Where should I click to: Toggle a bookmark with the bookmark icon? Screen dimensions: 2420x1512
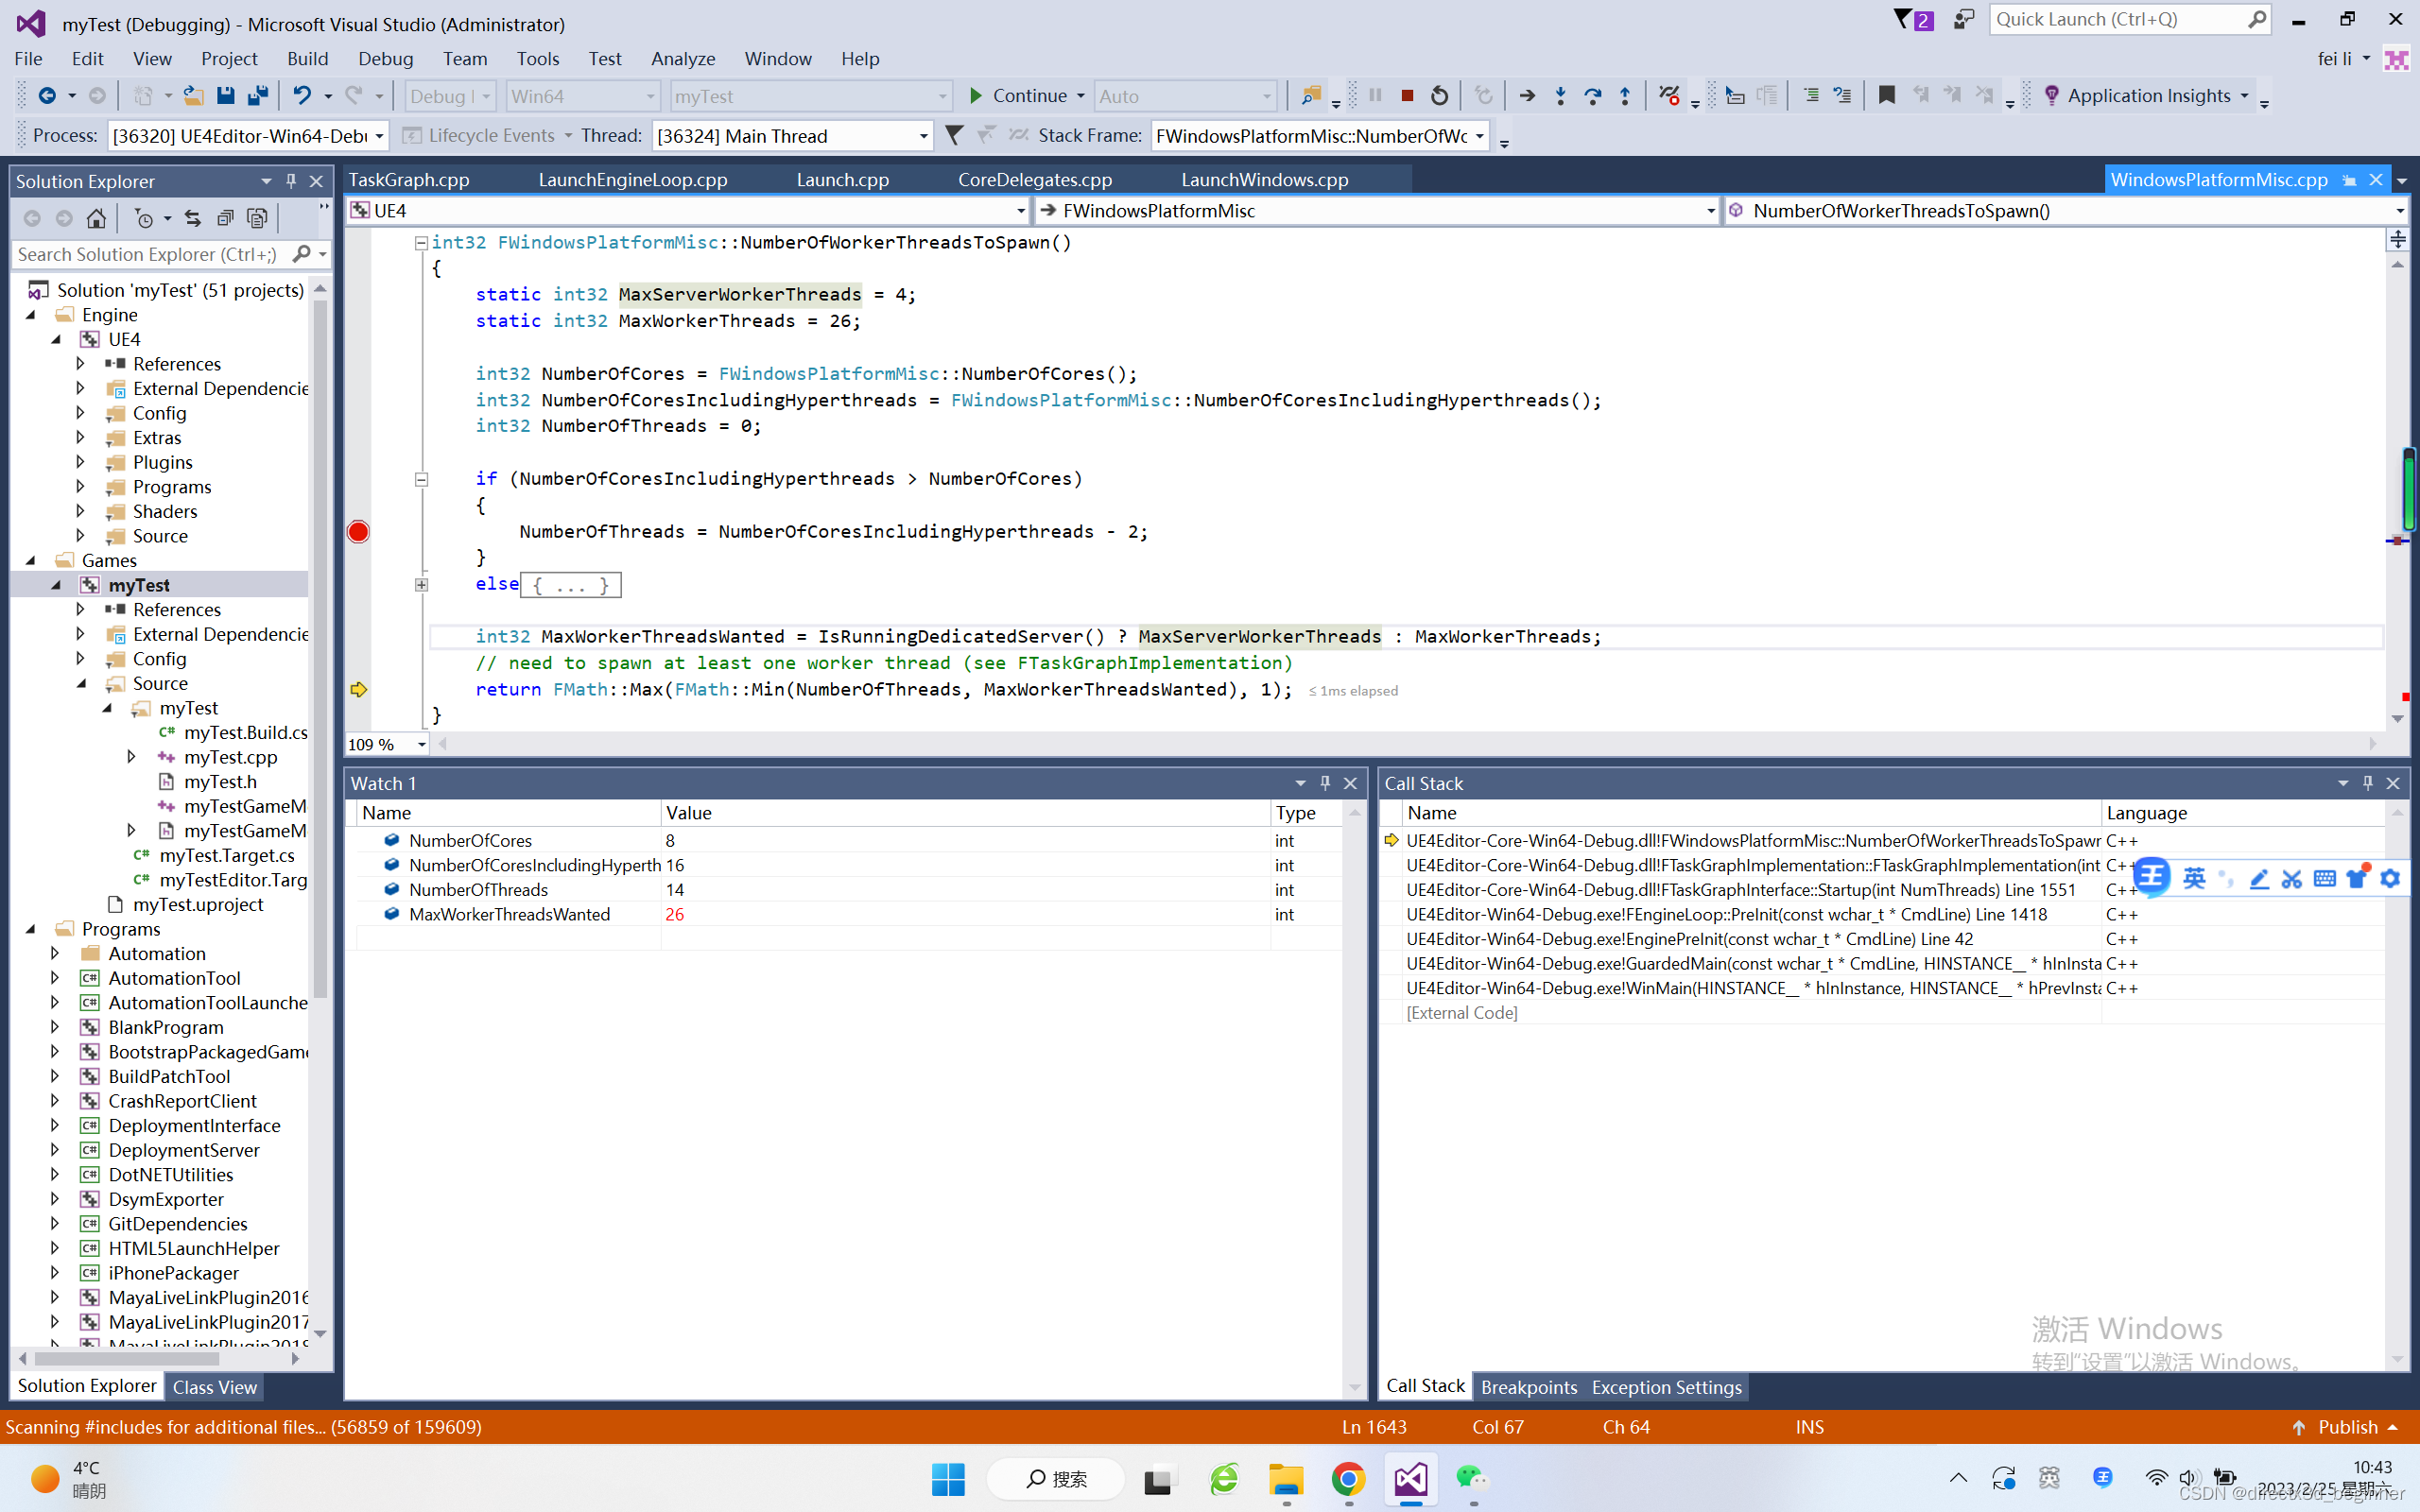coord(1886,96)
